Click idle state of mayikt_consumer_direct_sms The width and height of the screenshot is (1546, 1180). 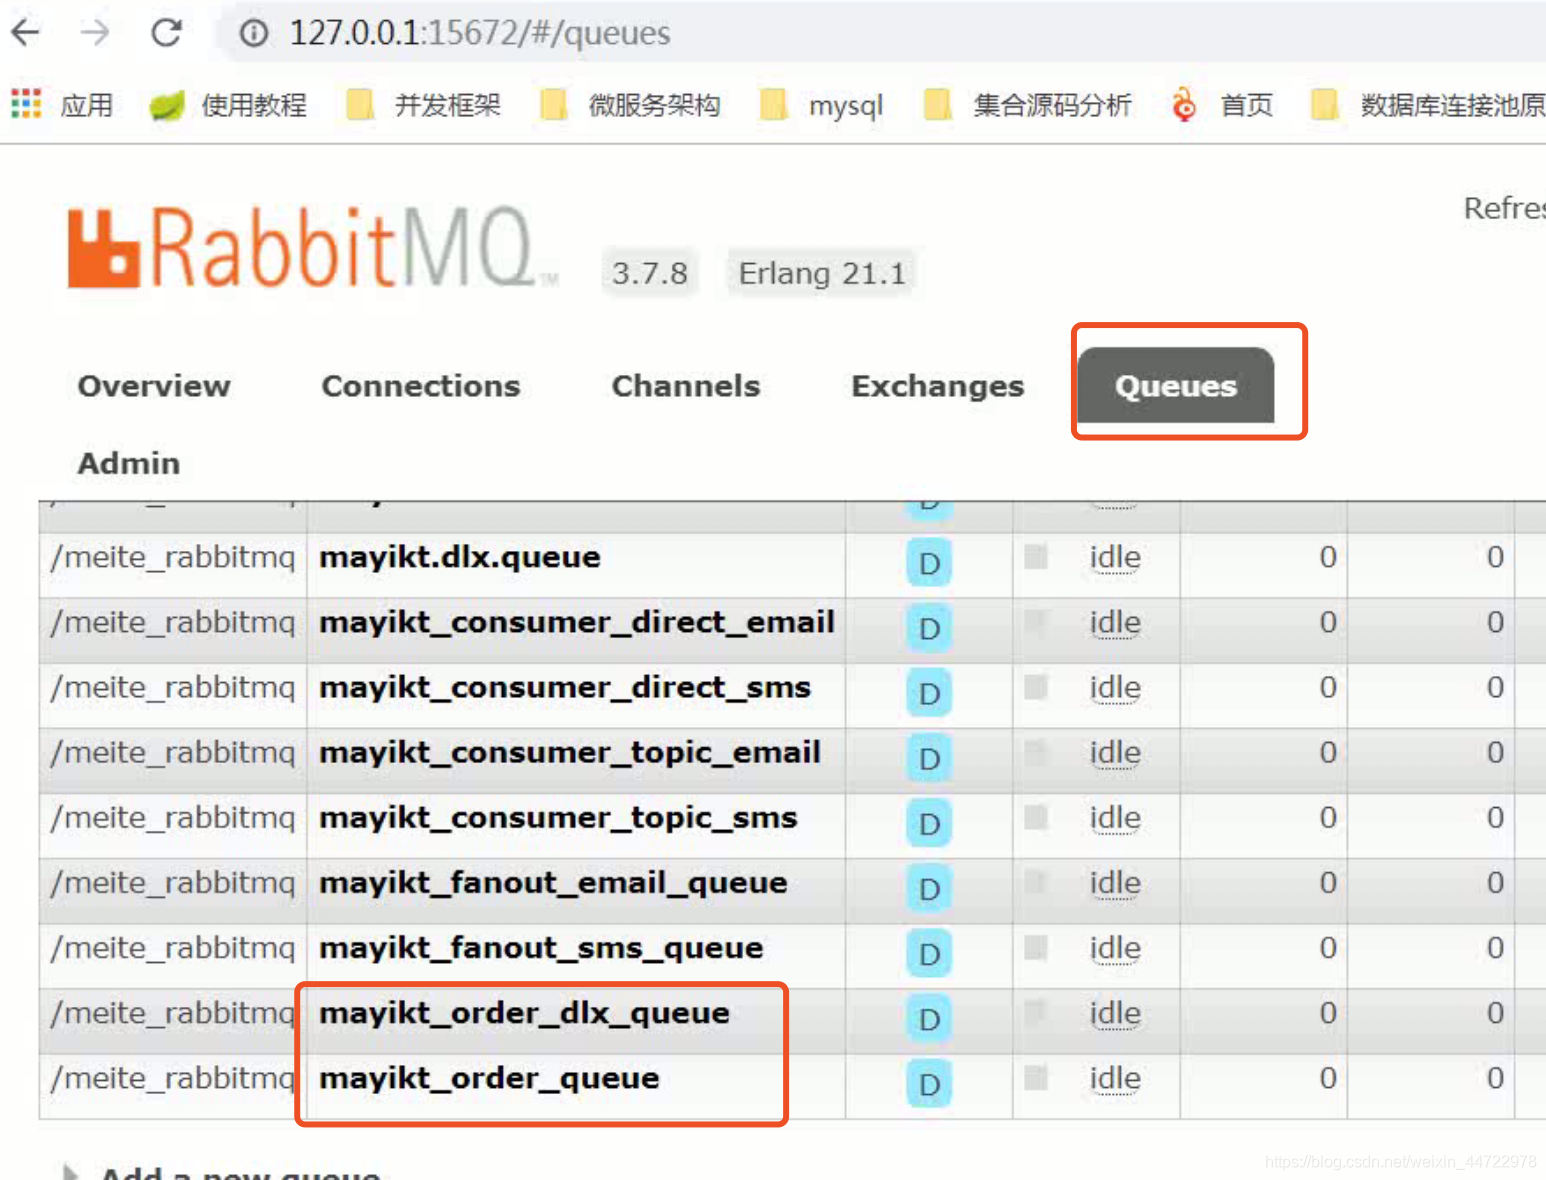coord(1115,688)
